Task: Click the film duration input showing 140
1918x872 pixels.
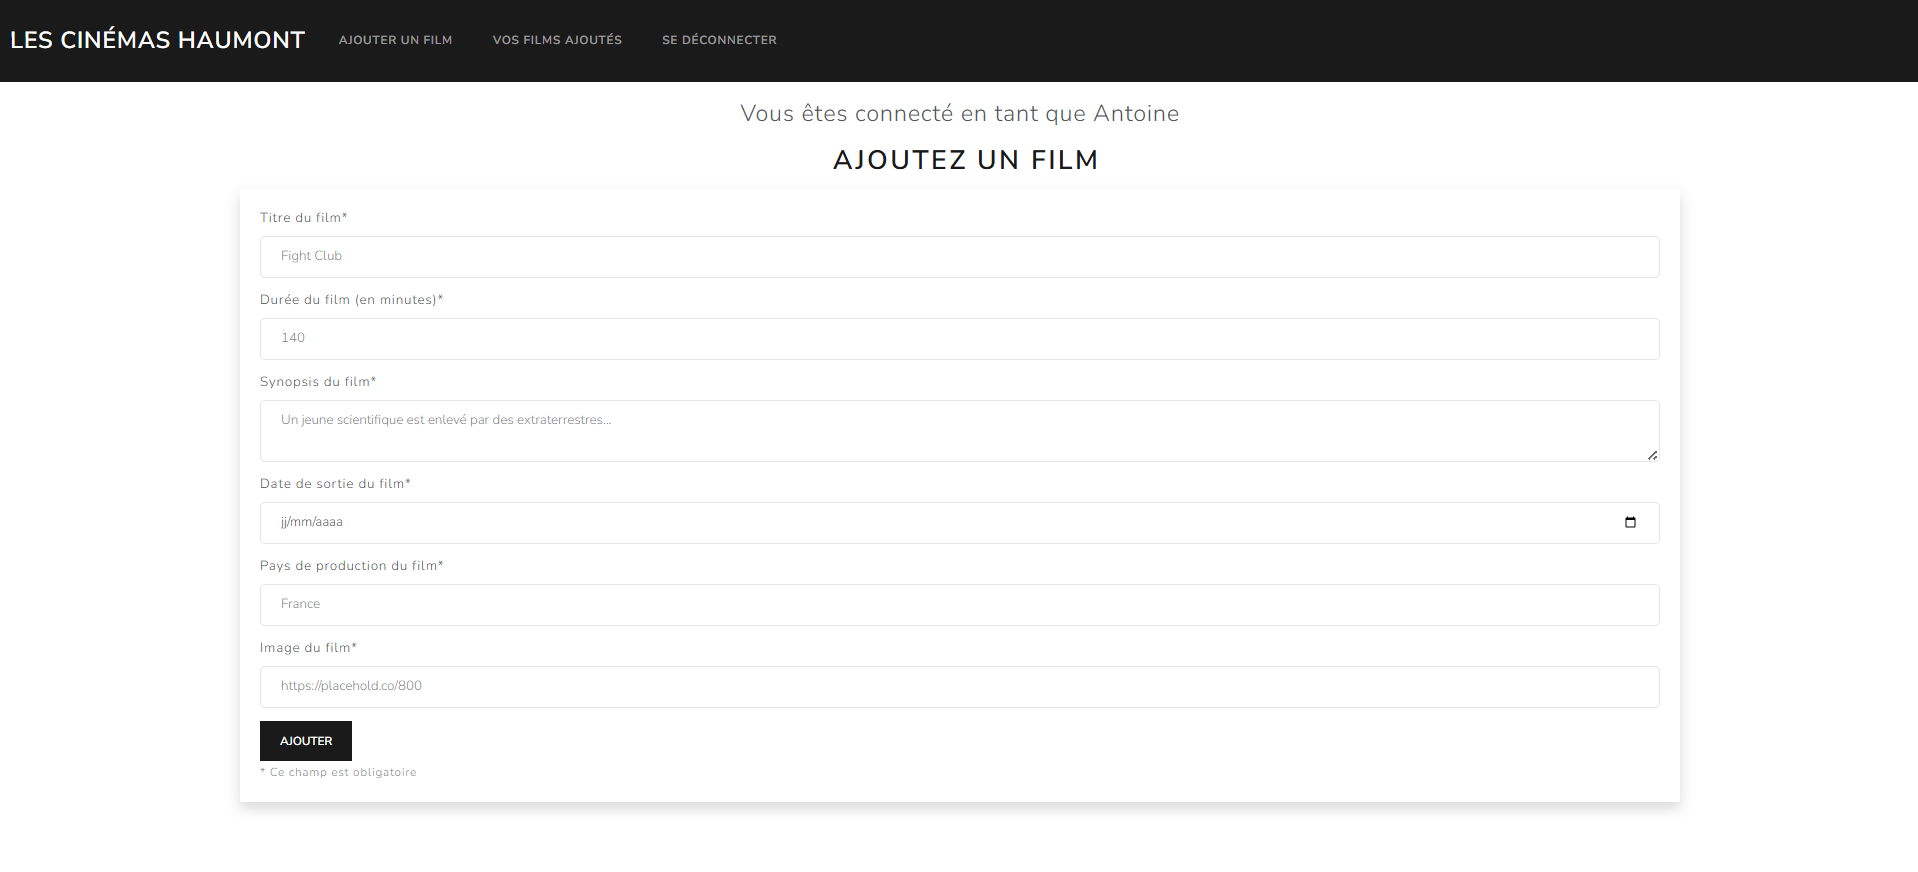Action: [x=958, y=339]
